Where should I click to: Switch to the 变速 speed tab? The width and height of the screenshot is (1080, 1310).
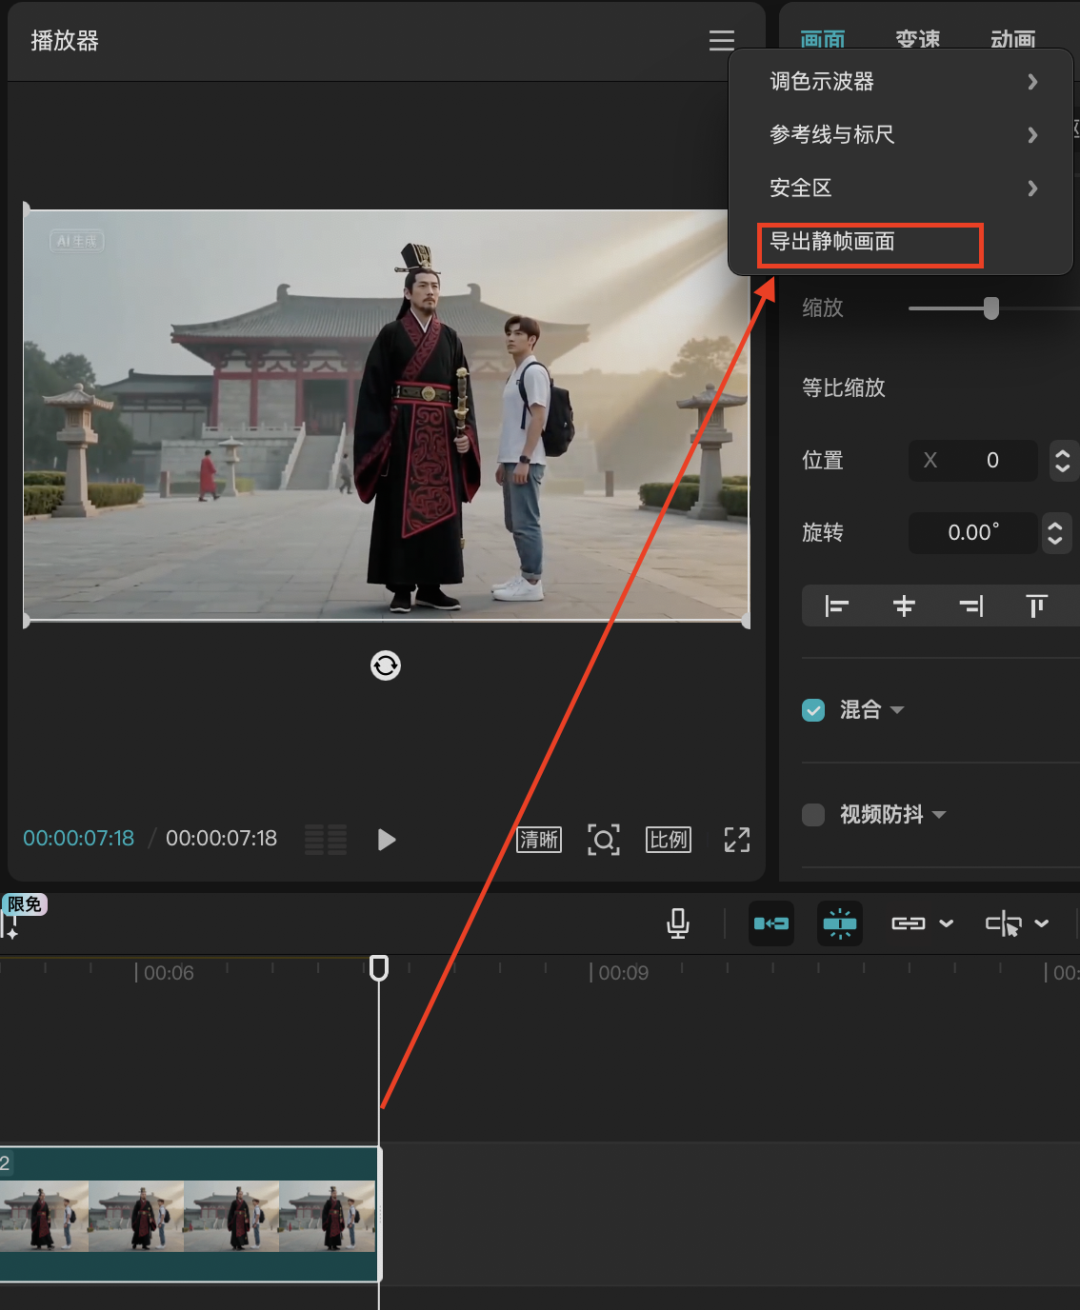click(917, 40)
